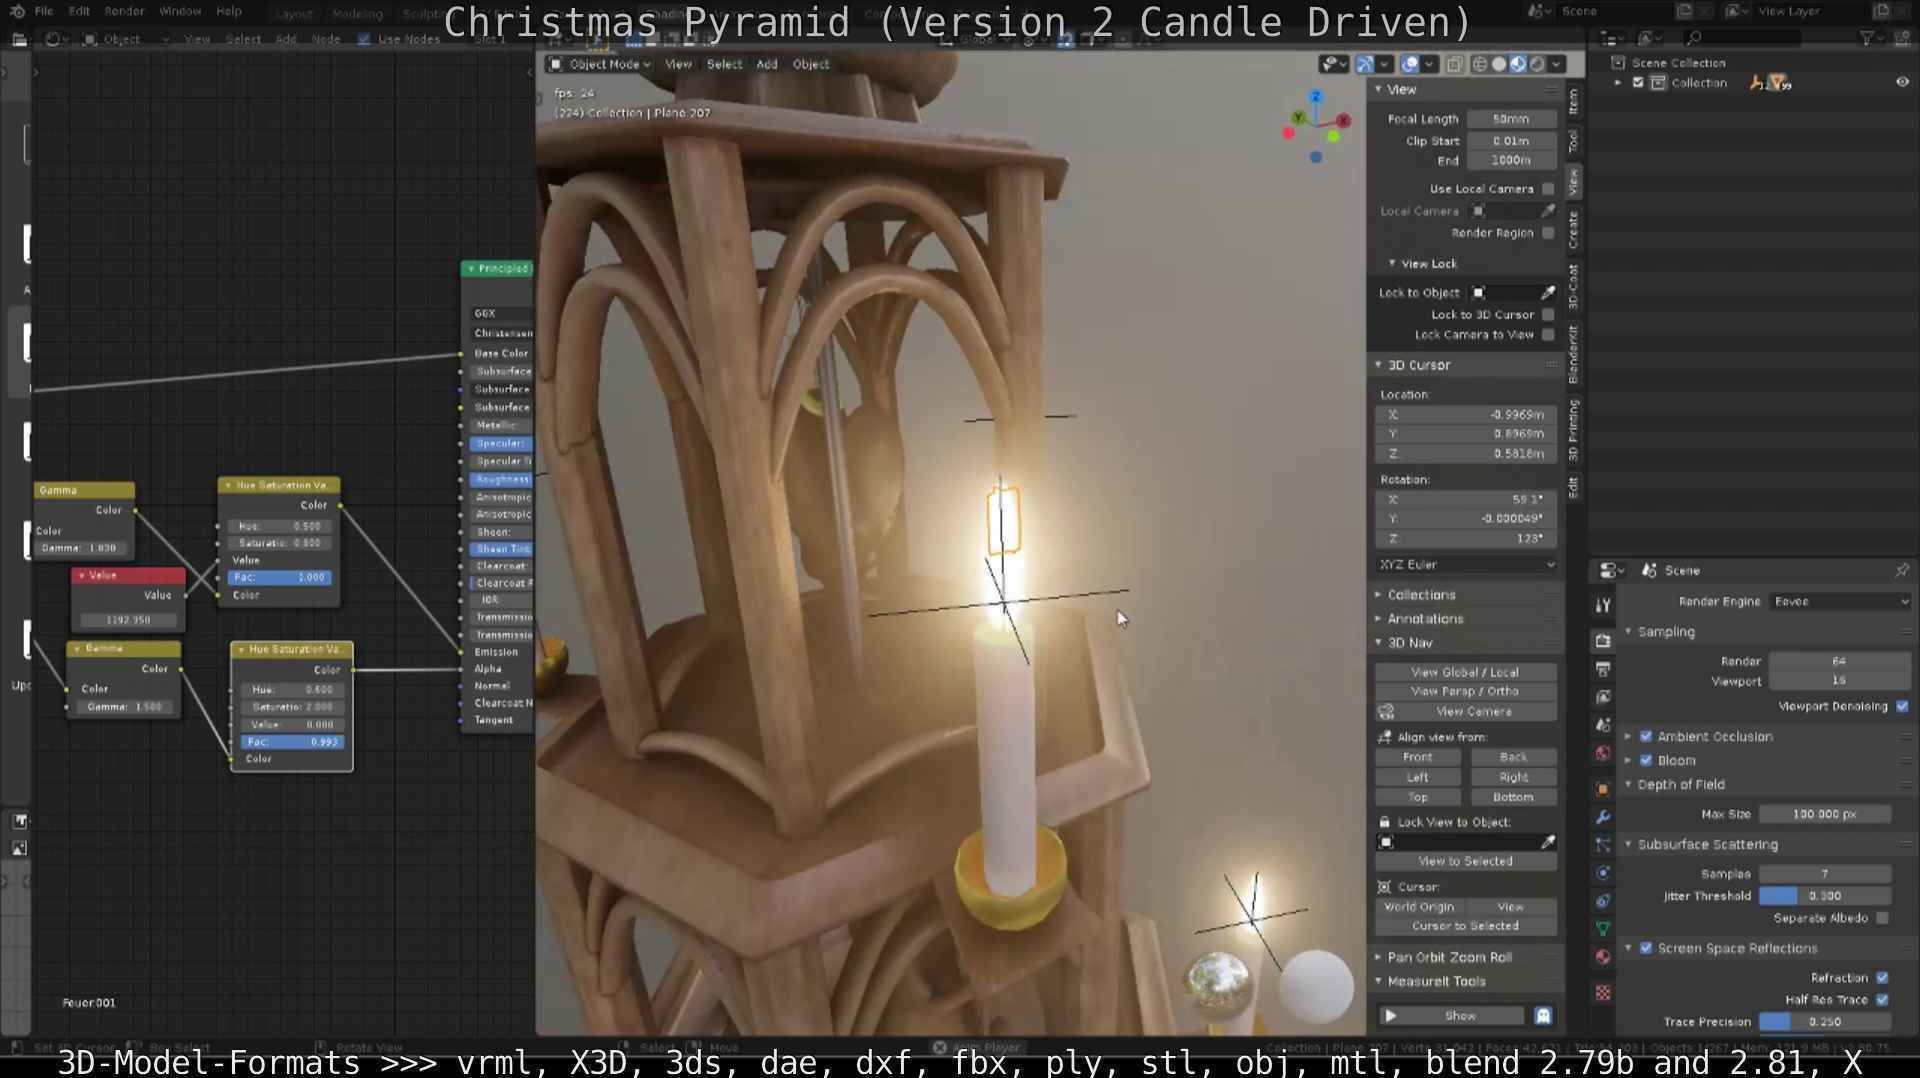The image size is (1920, 1078).
Task: Disable Viewport Denoising checkbox
Action: [x=1902, y=707]
